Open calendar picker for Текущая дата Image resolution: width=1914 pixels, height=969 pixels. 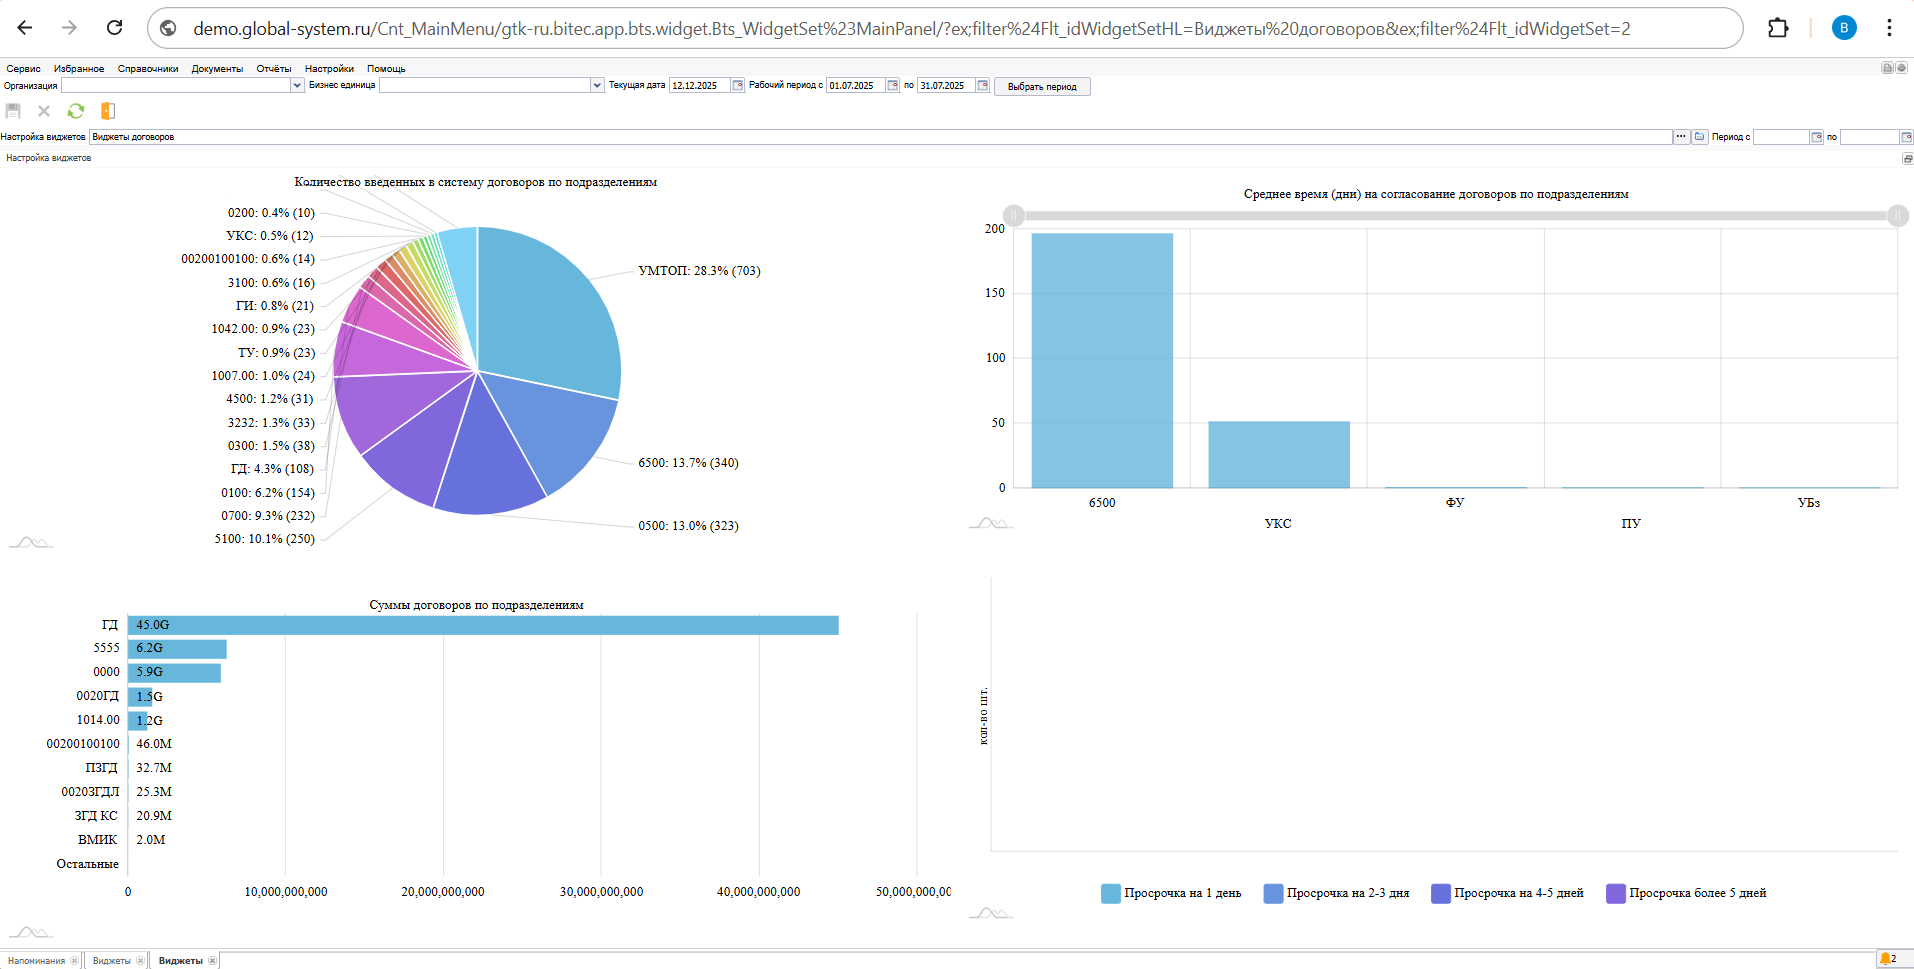738,86
